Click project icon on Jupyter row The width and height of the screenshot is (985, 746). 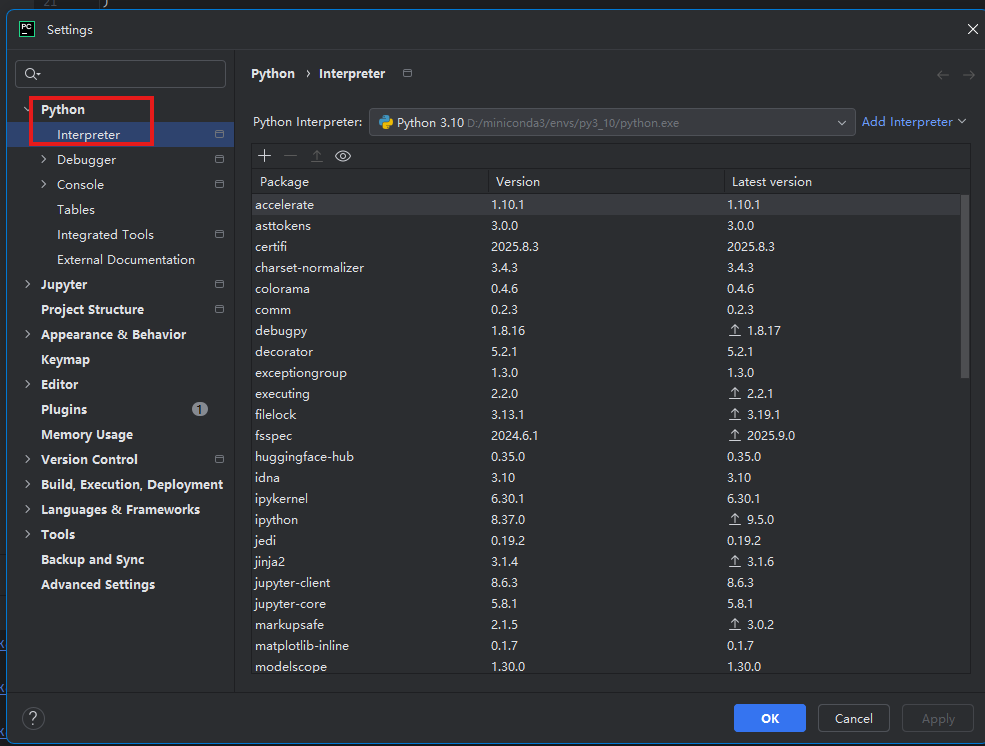[x=219, y=284]
